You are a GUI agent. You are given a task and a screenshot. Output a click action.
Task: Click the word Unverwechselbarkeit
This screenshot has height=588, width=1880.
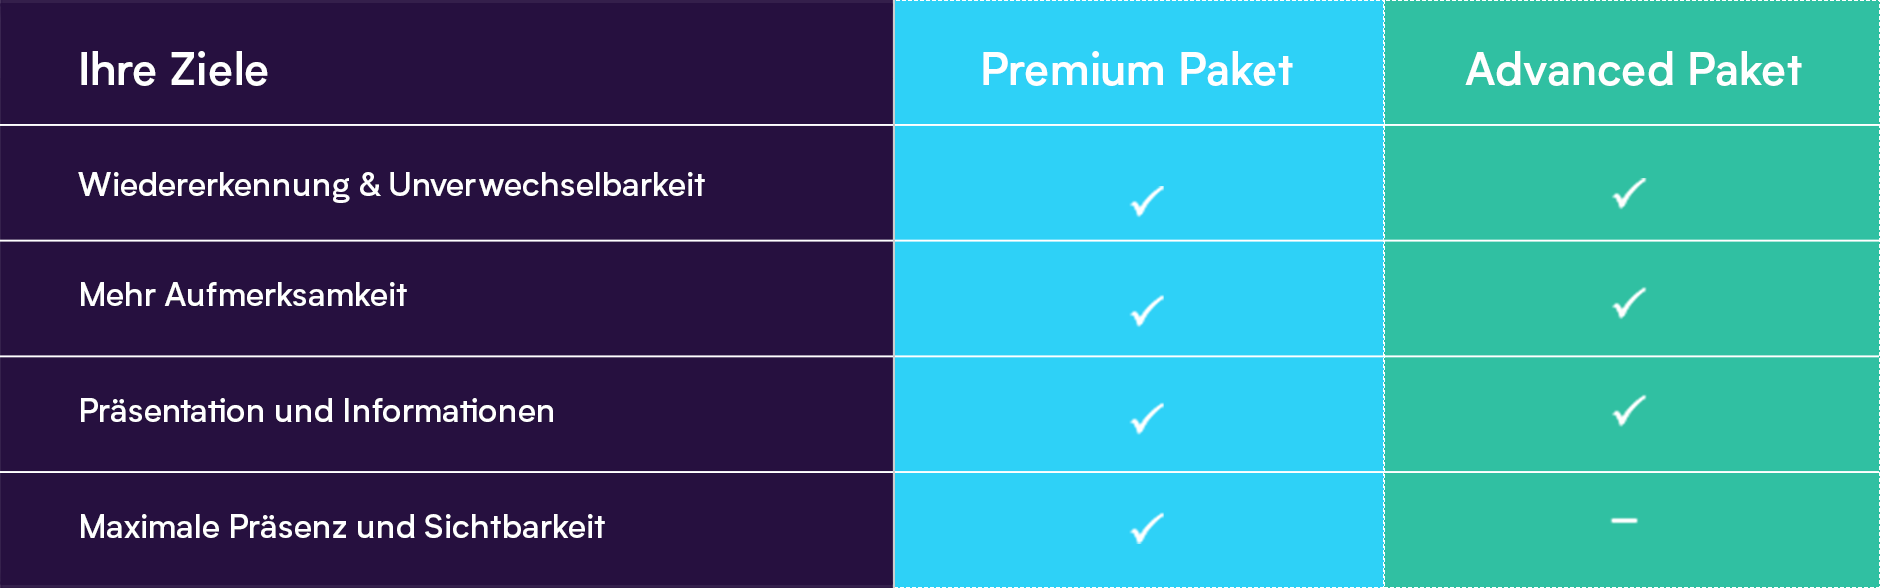tap(547, 185)
